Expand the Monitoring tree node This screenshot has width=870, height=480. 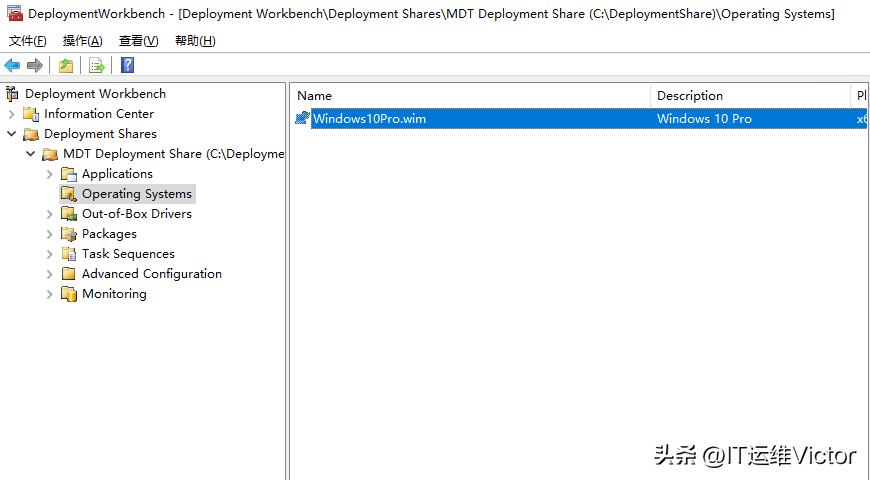click(x=49, y=294)
